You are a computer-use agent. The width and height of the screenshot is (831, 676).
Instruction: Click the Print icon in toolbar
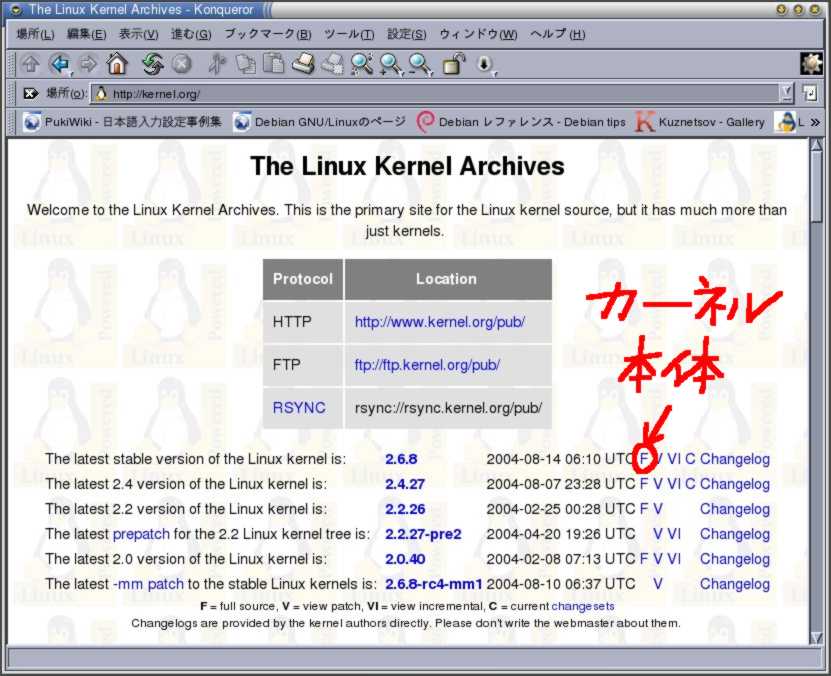tap(303, 64)
